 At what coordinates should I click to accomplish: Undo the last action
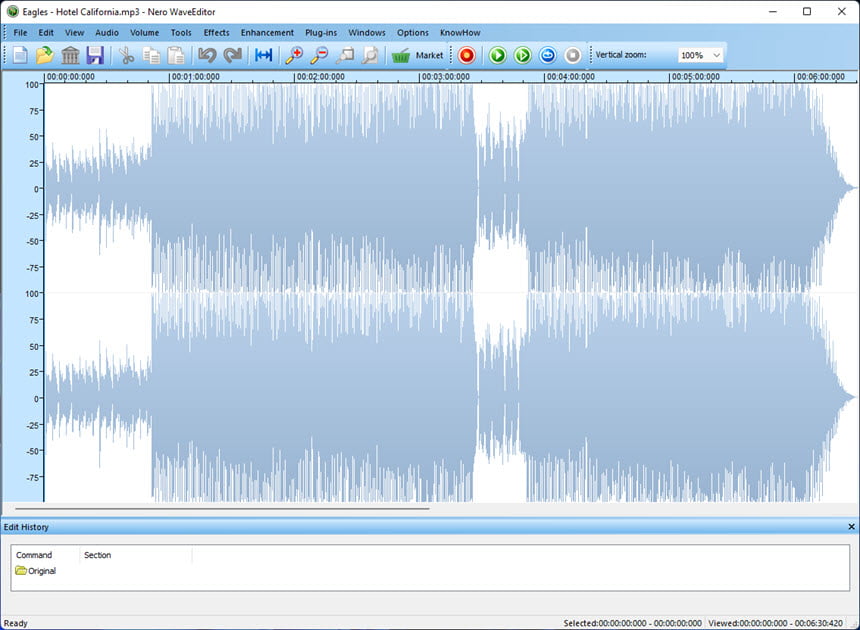tap(207, 55)
